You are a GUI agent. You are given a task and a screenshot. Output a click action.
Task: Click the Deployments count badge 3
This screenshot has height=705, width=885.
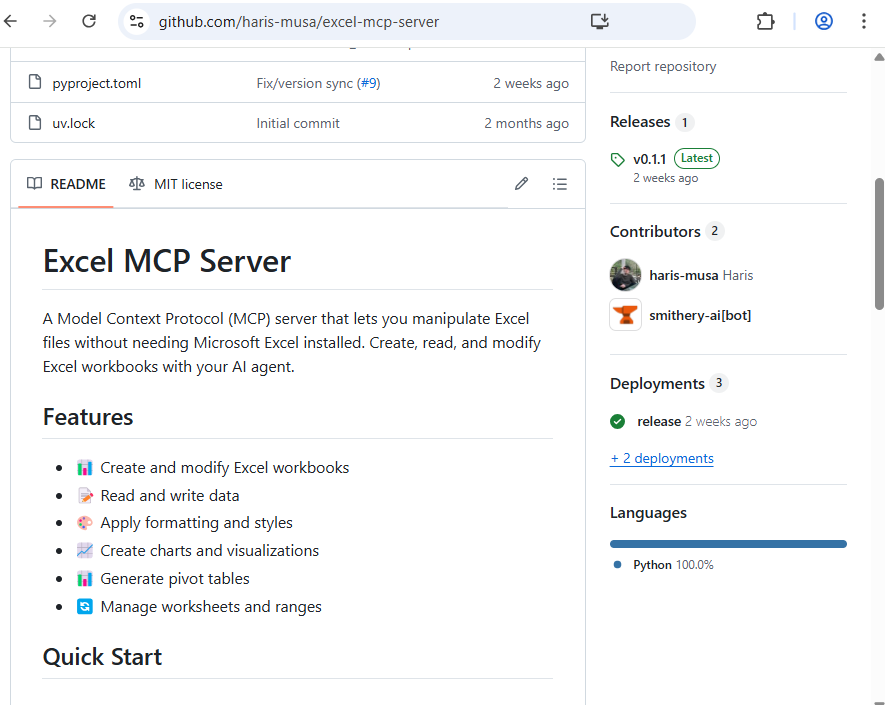coord(718,383)
